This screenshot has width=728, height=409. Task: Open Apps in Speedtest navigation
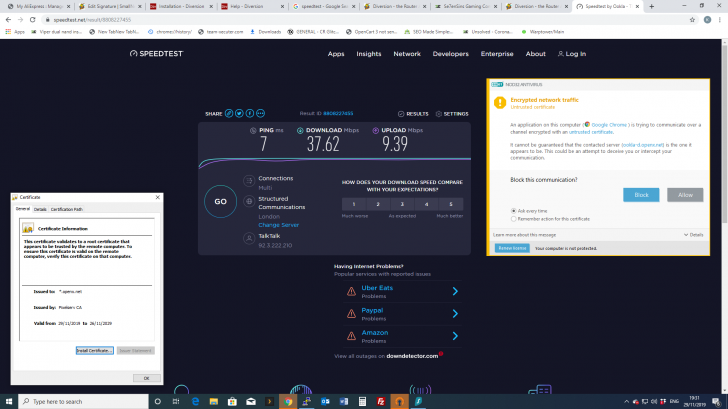pyautogui.click(x=336, y=54)
